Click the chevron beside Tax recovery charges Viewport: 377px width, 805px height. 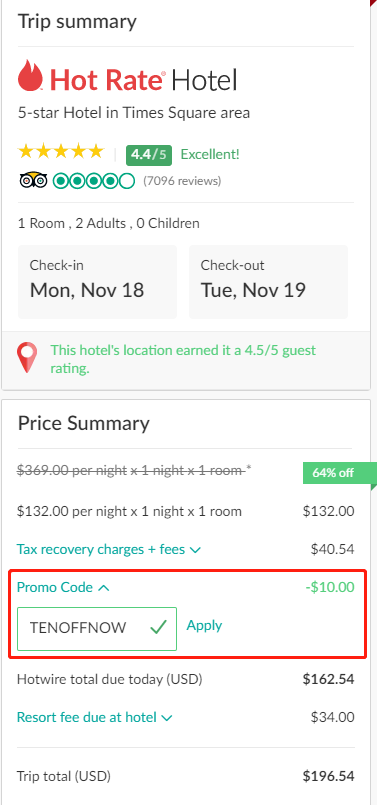(x=195, y=550)
